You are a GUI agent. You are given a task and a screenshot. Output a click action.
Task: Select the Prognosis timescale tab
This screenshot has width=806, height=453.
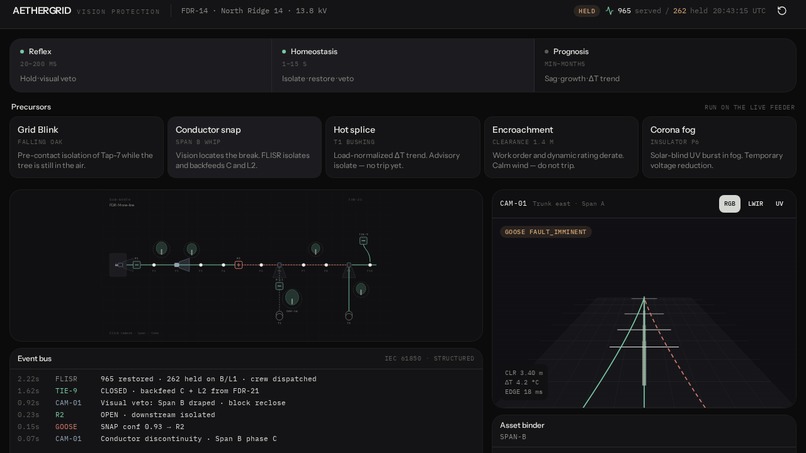coord(665,65)
